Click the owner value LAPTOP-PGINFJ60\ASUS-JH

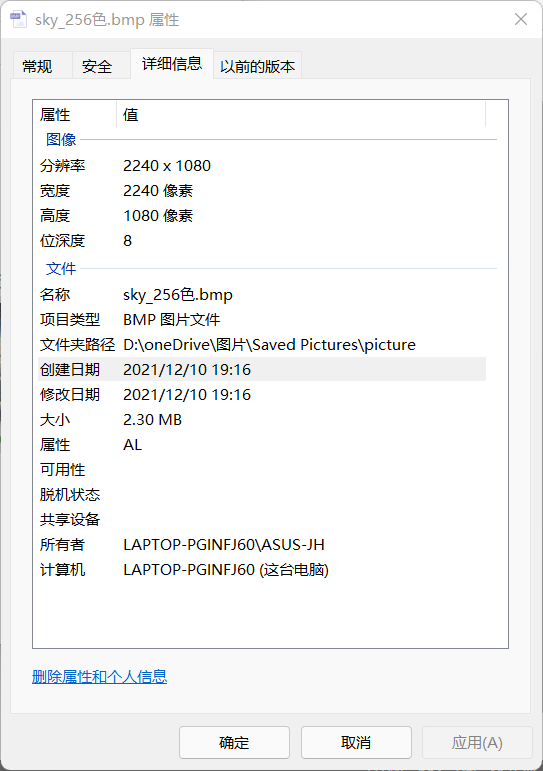(224, 545)
